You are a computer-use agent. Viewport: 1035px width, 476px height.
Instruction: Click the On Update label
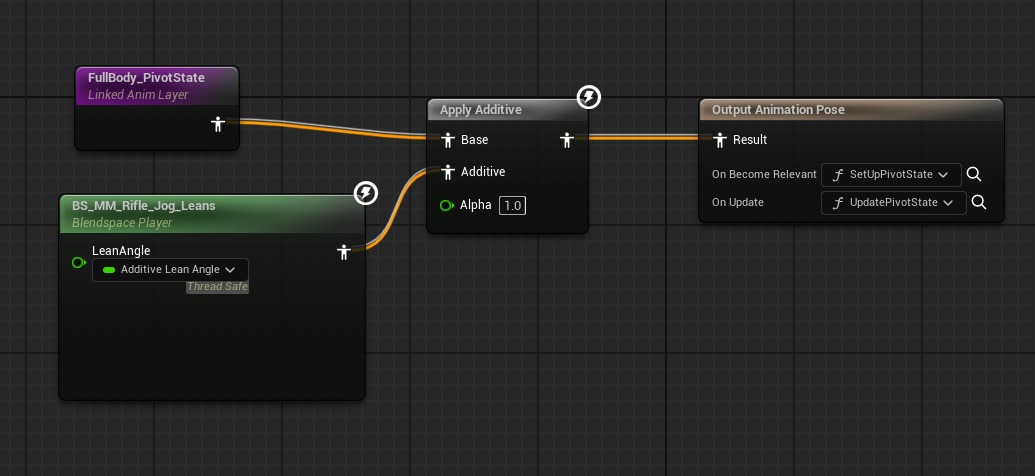click(738, 203)
